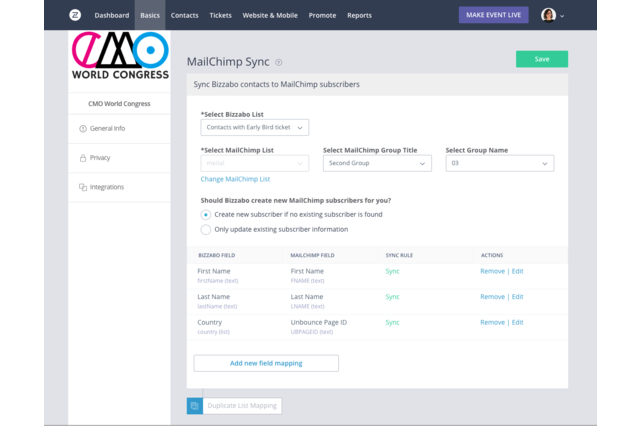The width and height of the screenshot is (640, 426).
Task: Open the Contacts menu tab
Action: (x=184, y=15)
